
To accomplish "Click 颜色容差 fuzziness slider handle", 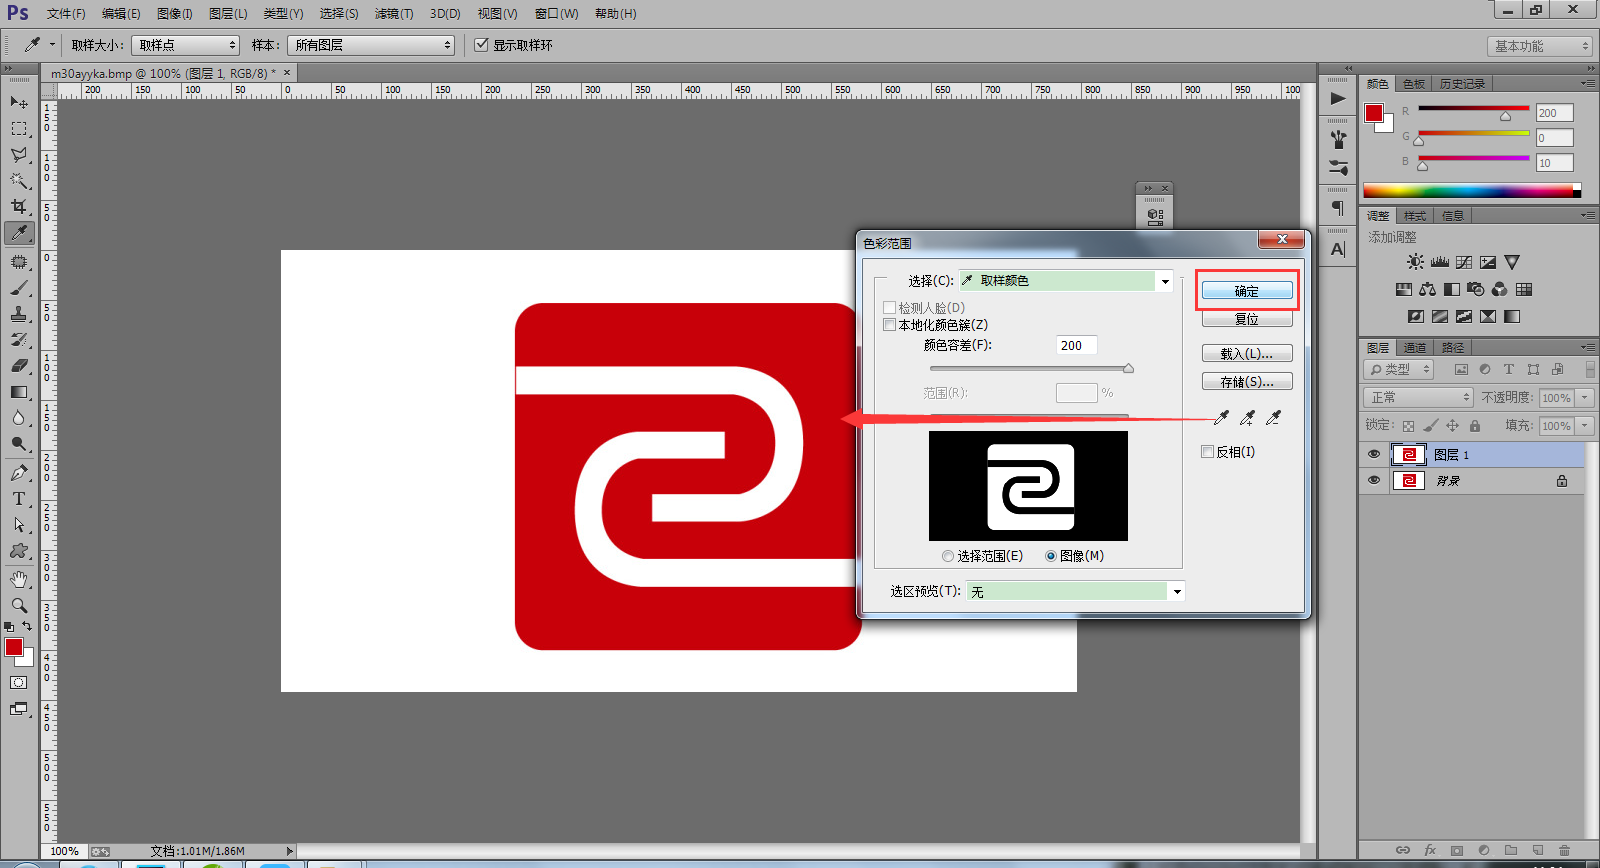I will point(1128,368).
